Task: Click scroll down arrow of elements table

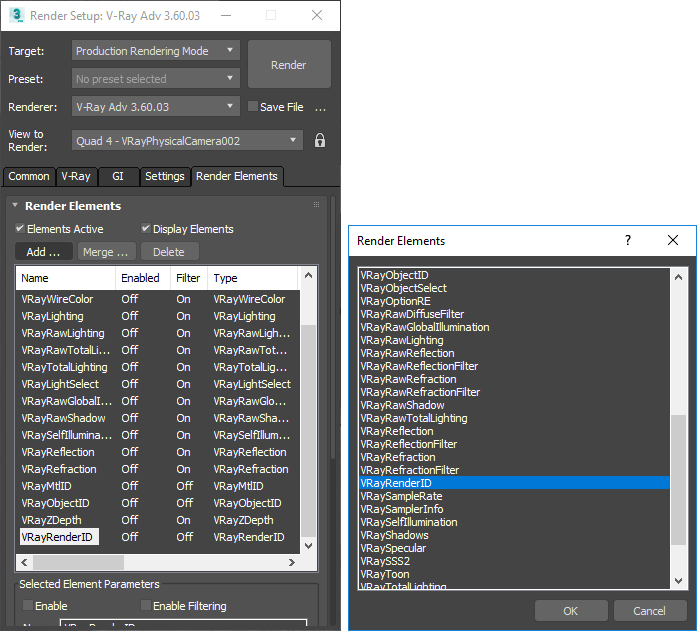Action: point(308,545)
